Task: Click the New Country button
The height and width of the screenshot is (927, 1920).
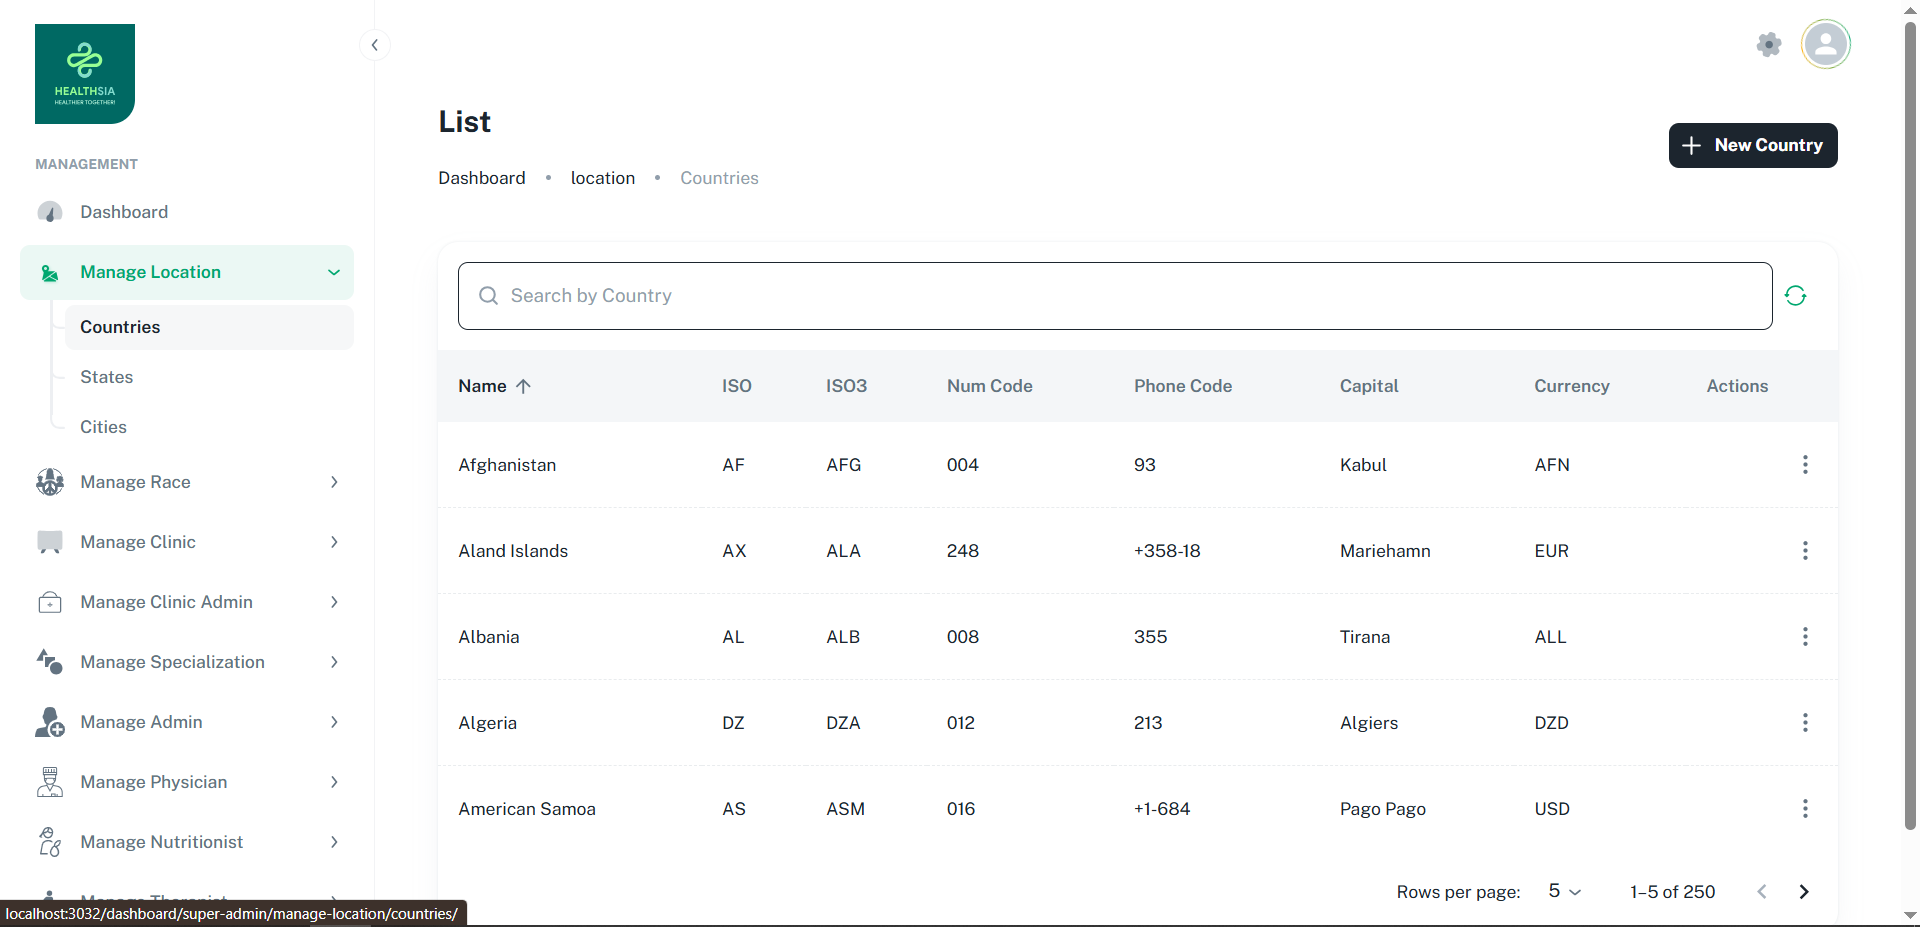Action: coord(1752,146)
